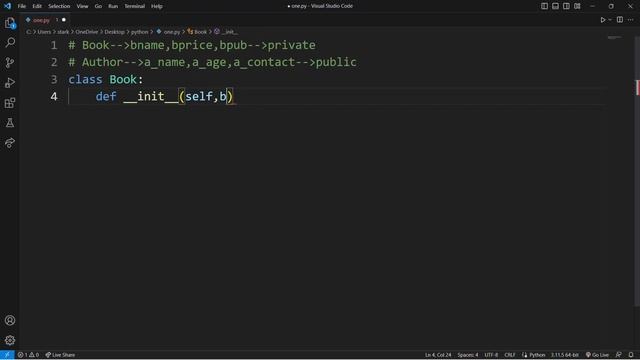This screenshot has width=640, height=360.
Task: Open the File menu
Action: pyautogui.click(x=22, y=6)
